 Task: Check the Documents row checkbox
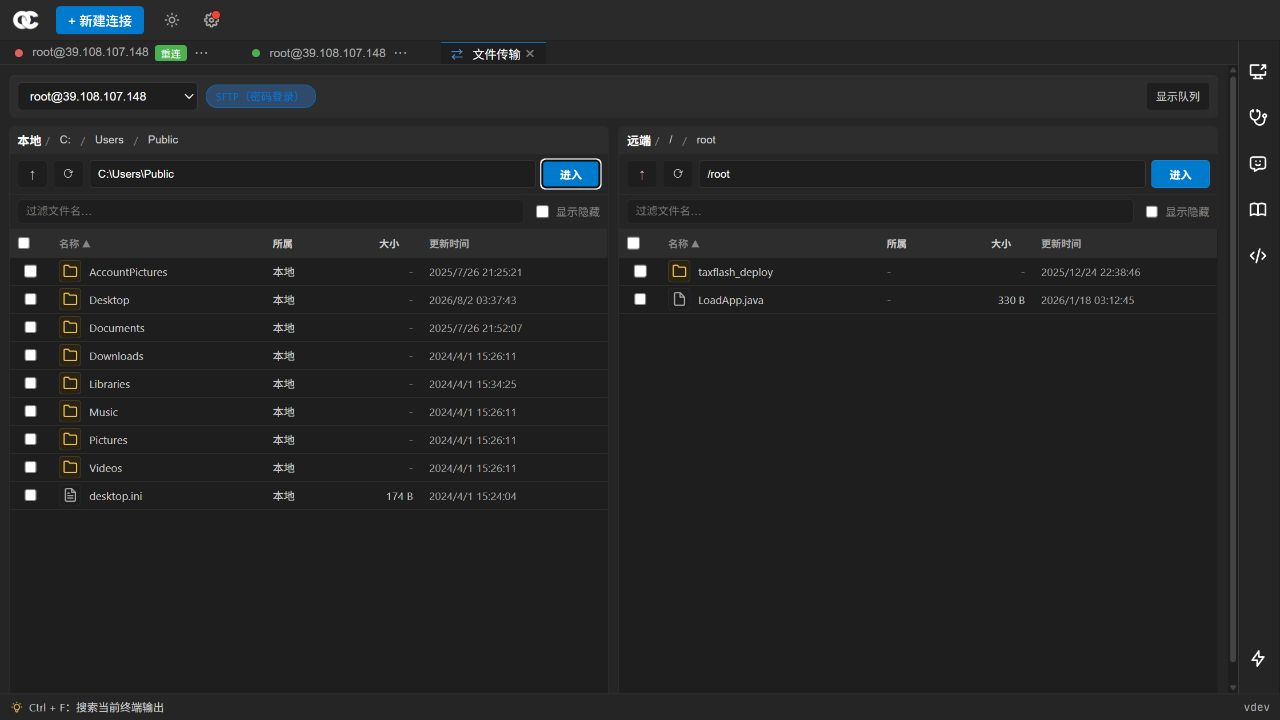click(31, 327)
